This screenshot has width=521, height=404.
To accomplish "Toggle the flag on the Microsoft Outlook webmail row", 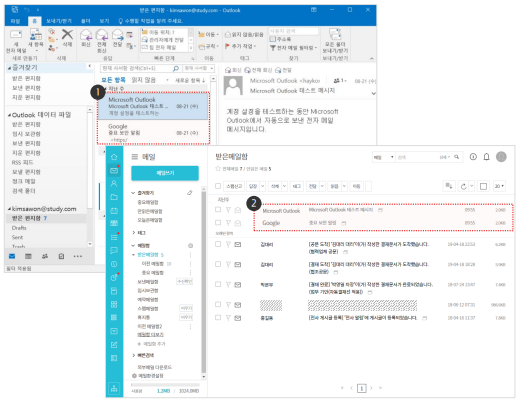I will point(228,210).
